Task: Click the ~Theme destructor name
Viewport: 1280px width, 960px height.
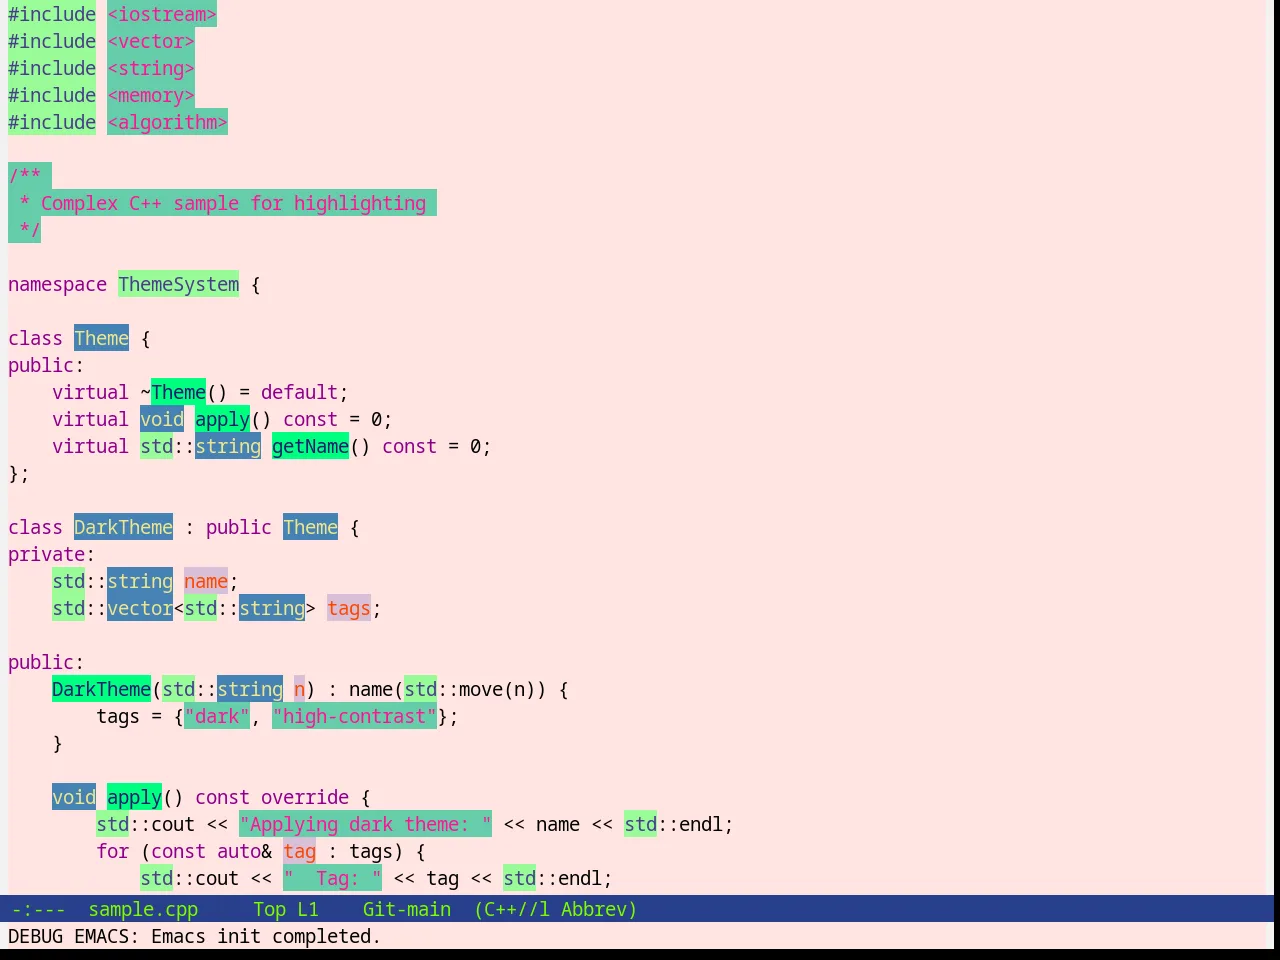Action: (173, 392)
